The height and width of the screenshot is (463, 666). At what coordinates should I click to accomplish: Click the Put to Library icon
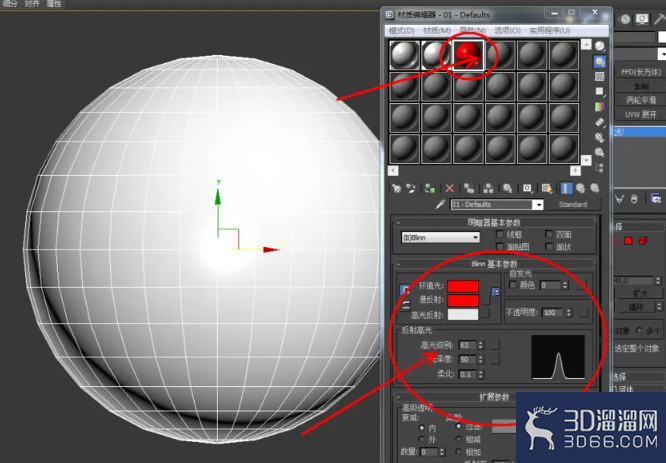click(507, 188)
